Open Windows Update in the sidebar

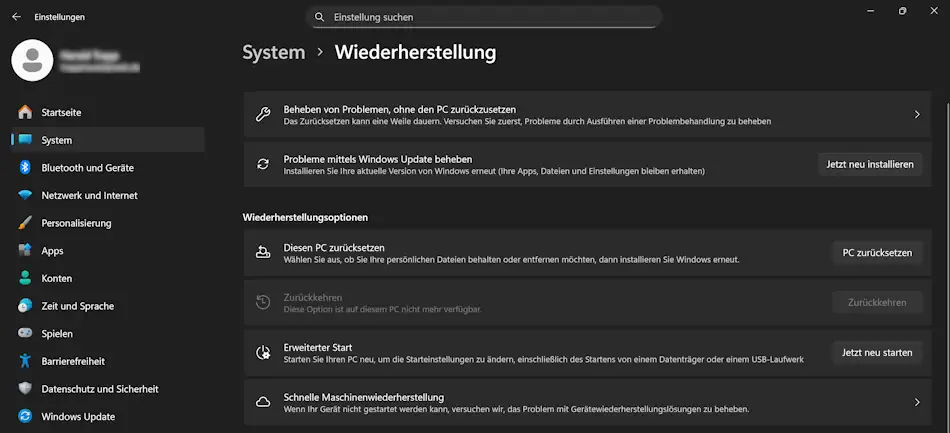[x=108, y=417]
